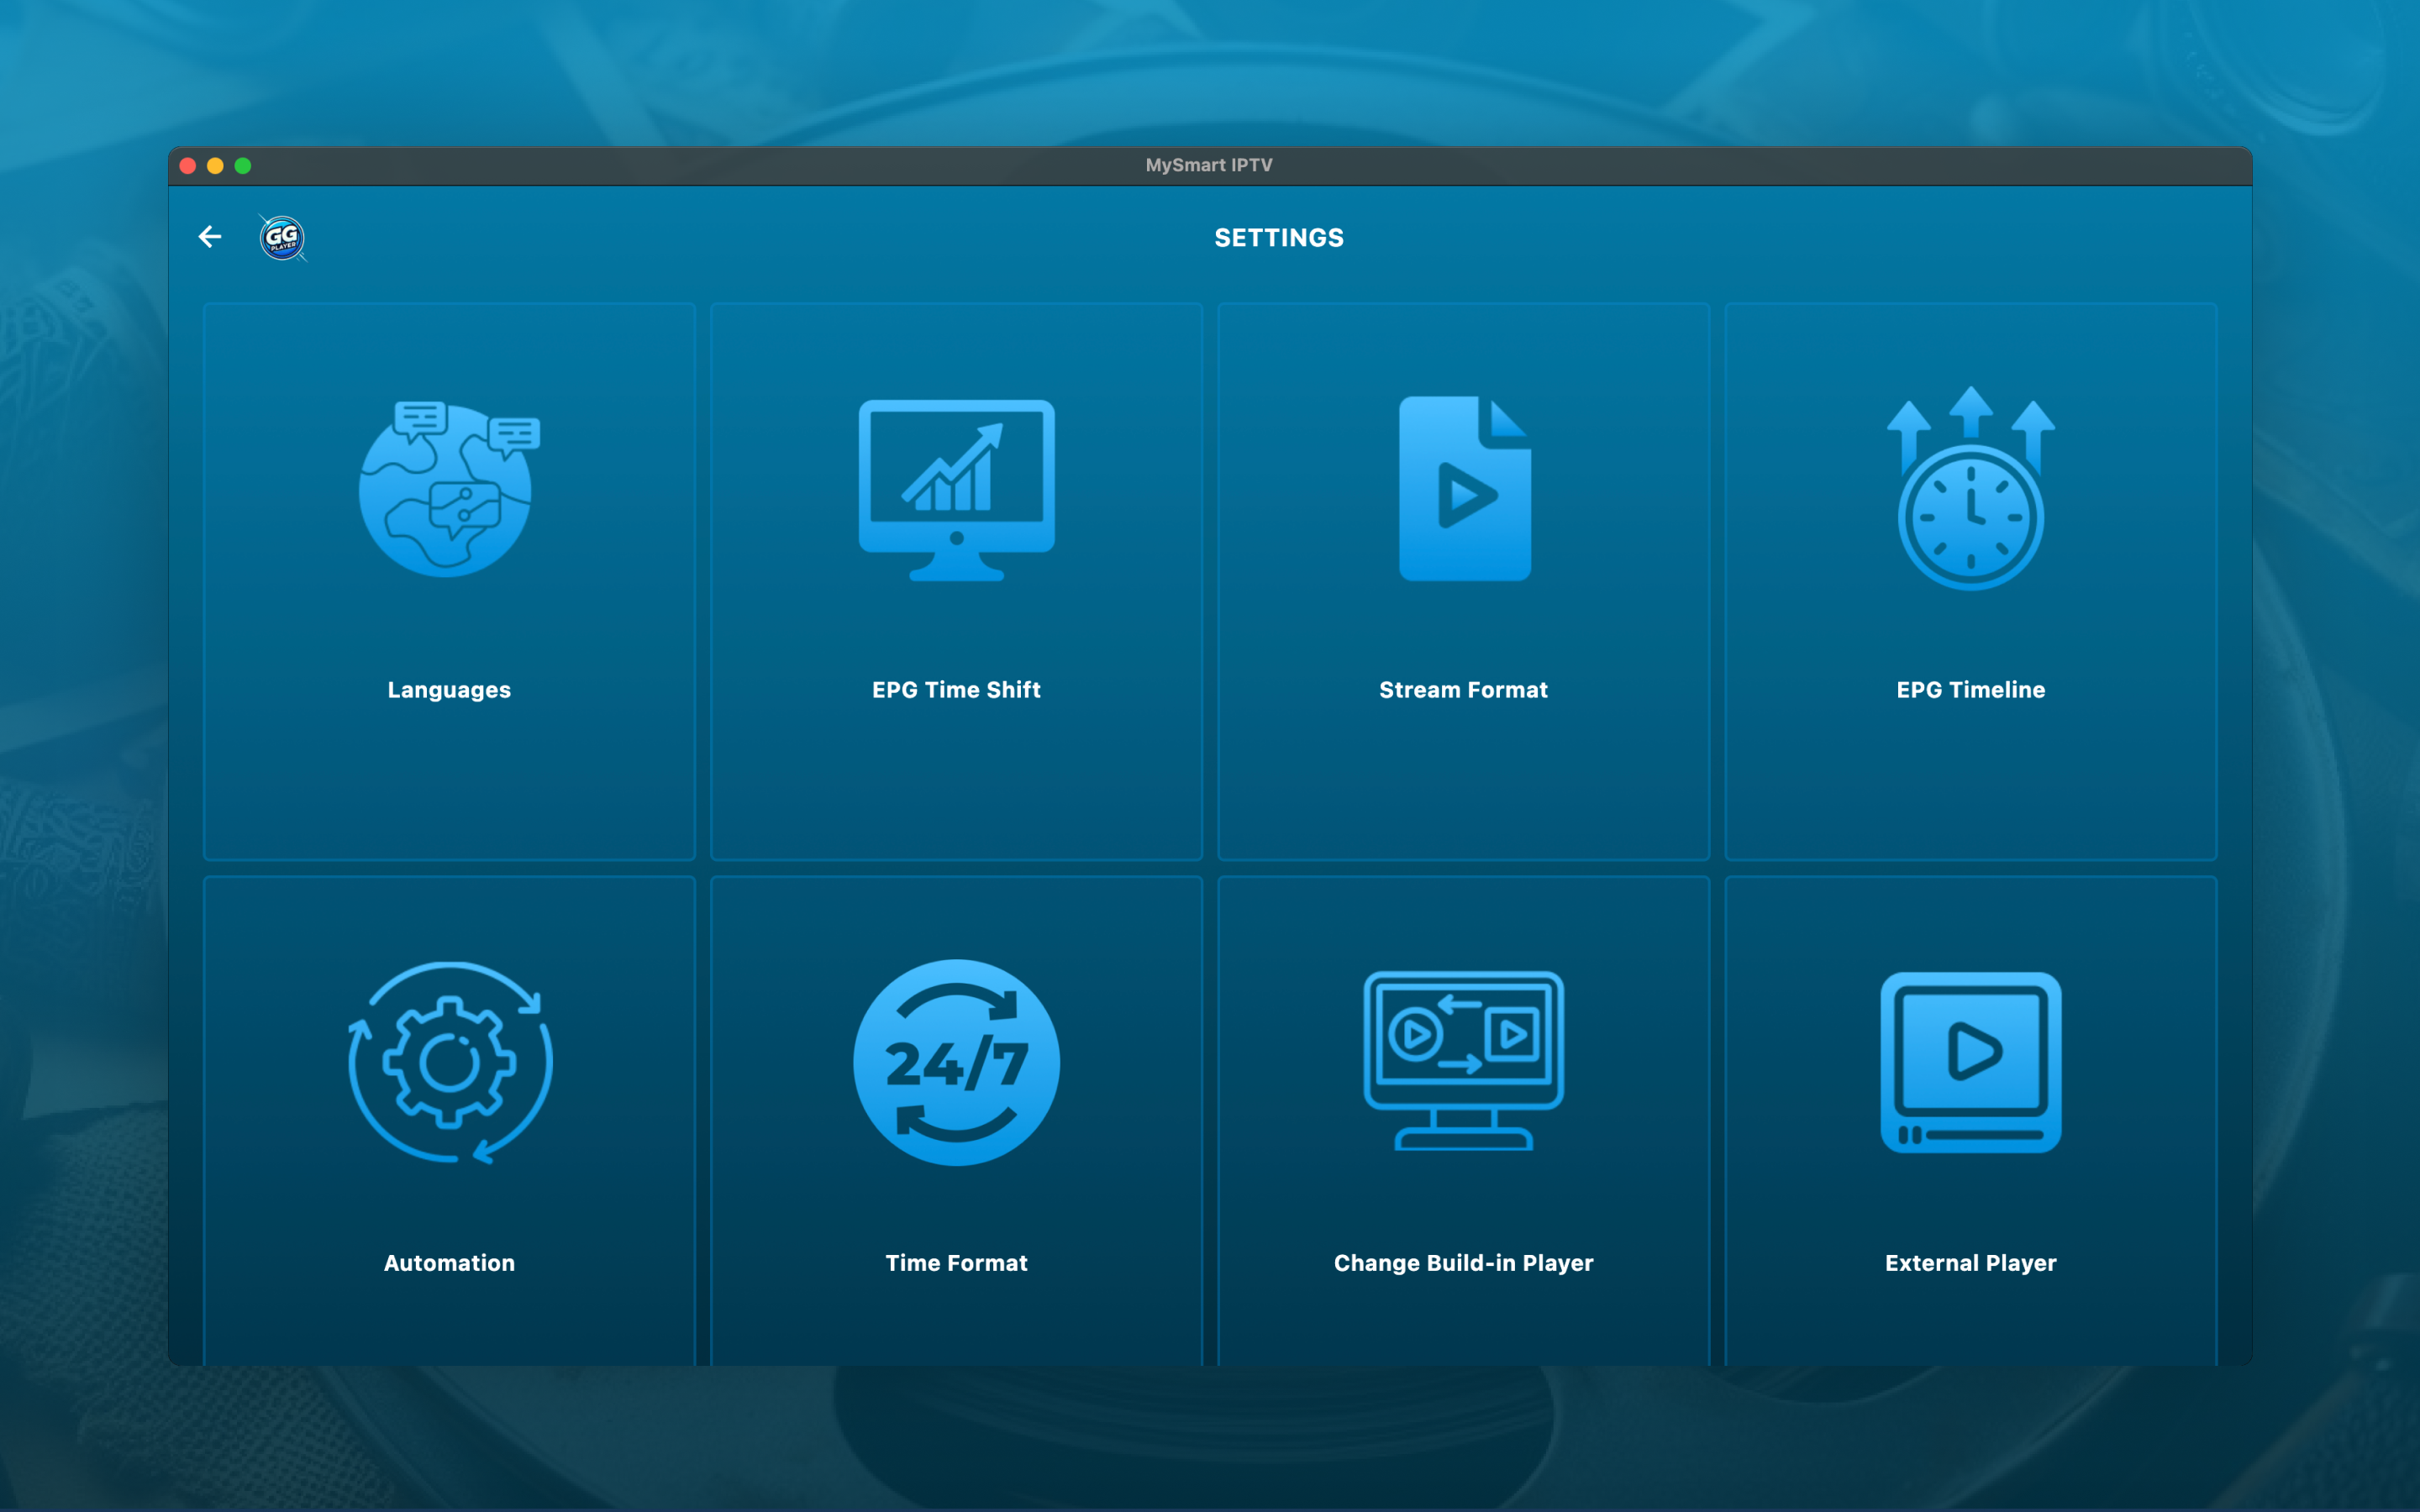
Task: Click the Stream Format label
Action: pyautogui.click(x=1464, y=690)
